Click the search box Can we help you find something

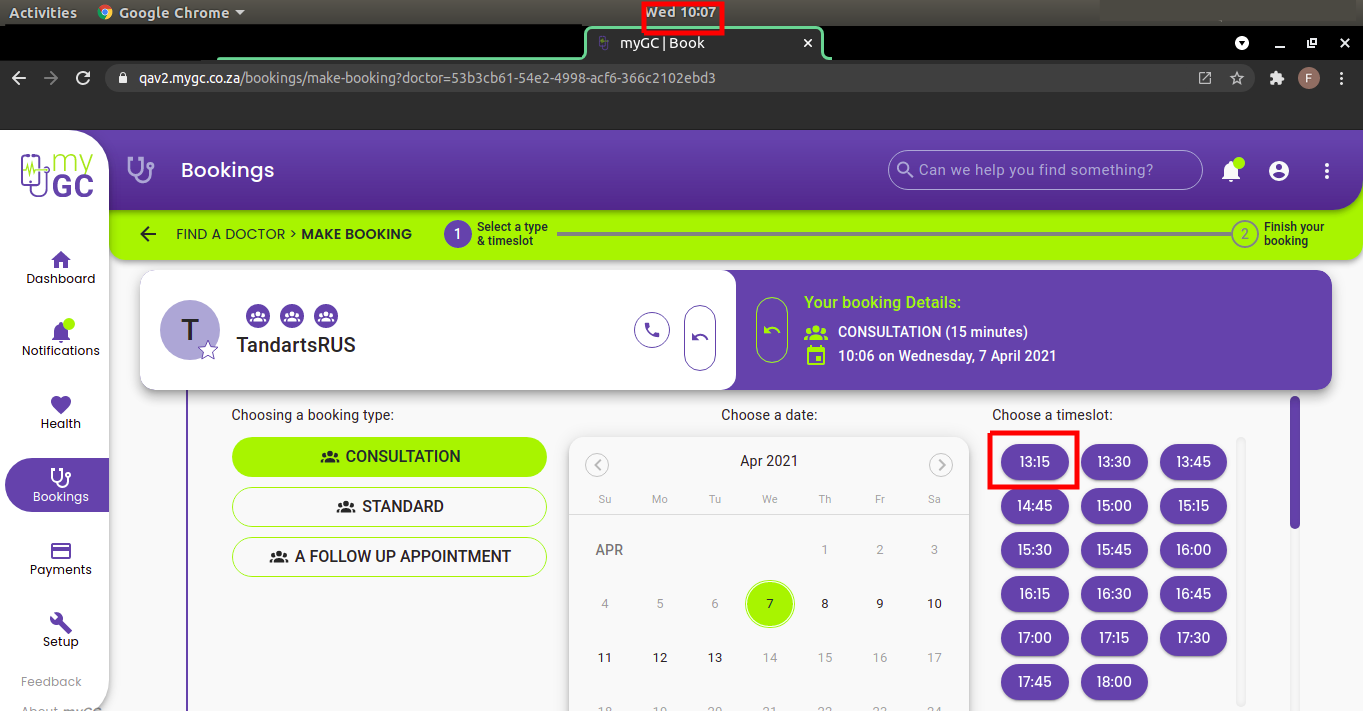click(x=1045, y=170)
